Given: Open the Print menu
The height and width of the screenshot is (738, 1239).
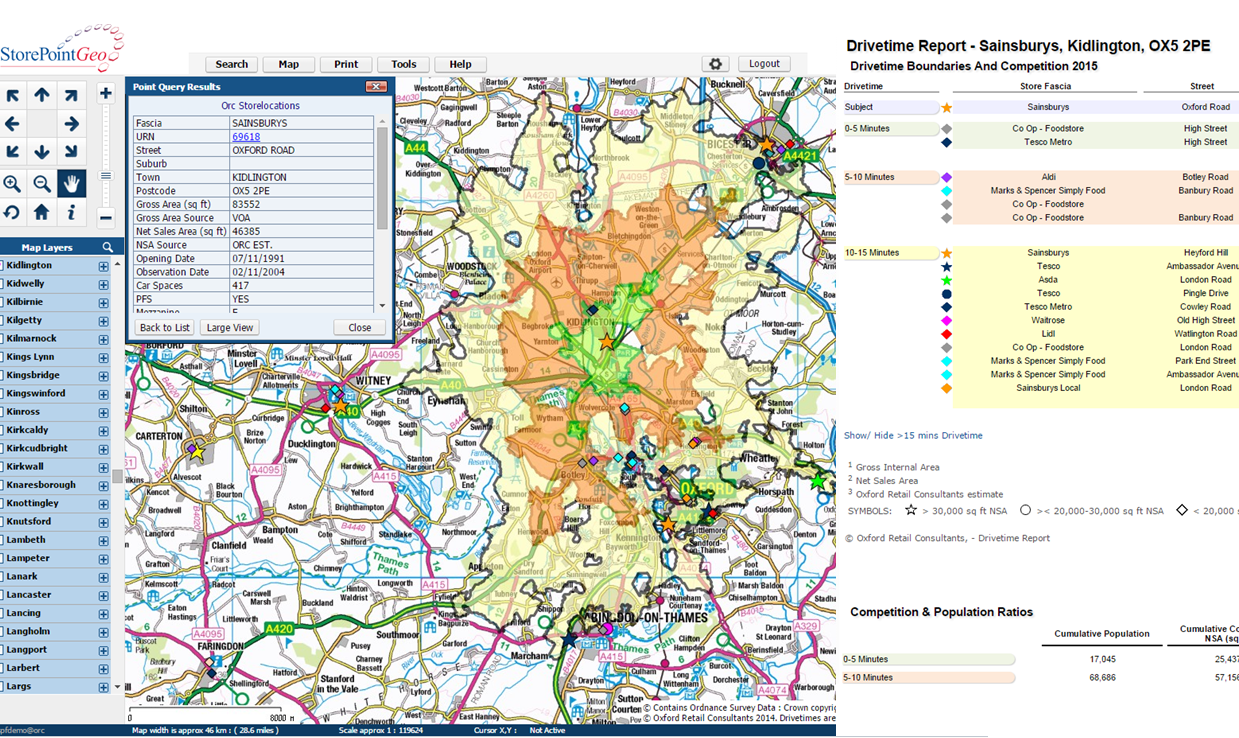Looking at the screenshot, I should pos(346,64).
